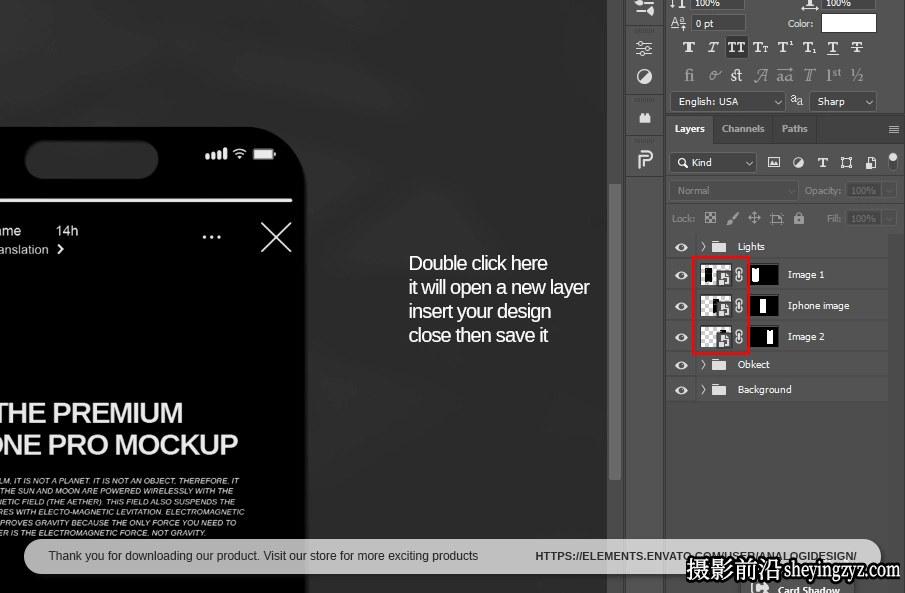905x593 pixels.
Task: Toggle Small Caps text style
Action: pos(760,47)
